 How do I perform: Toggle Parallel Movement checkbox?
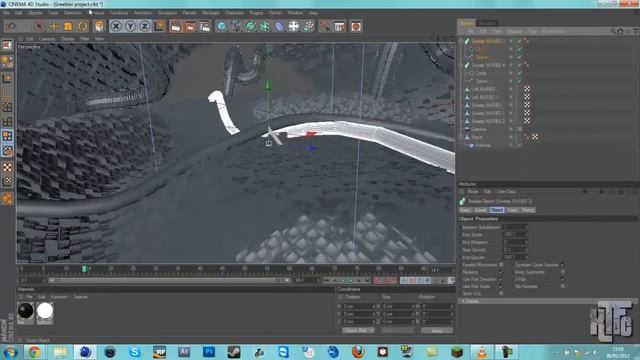click(501, 265)
